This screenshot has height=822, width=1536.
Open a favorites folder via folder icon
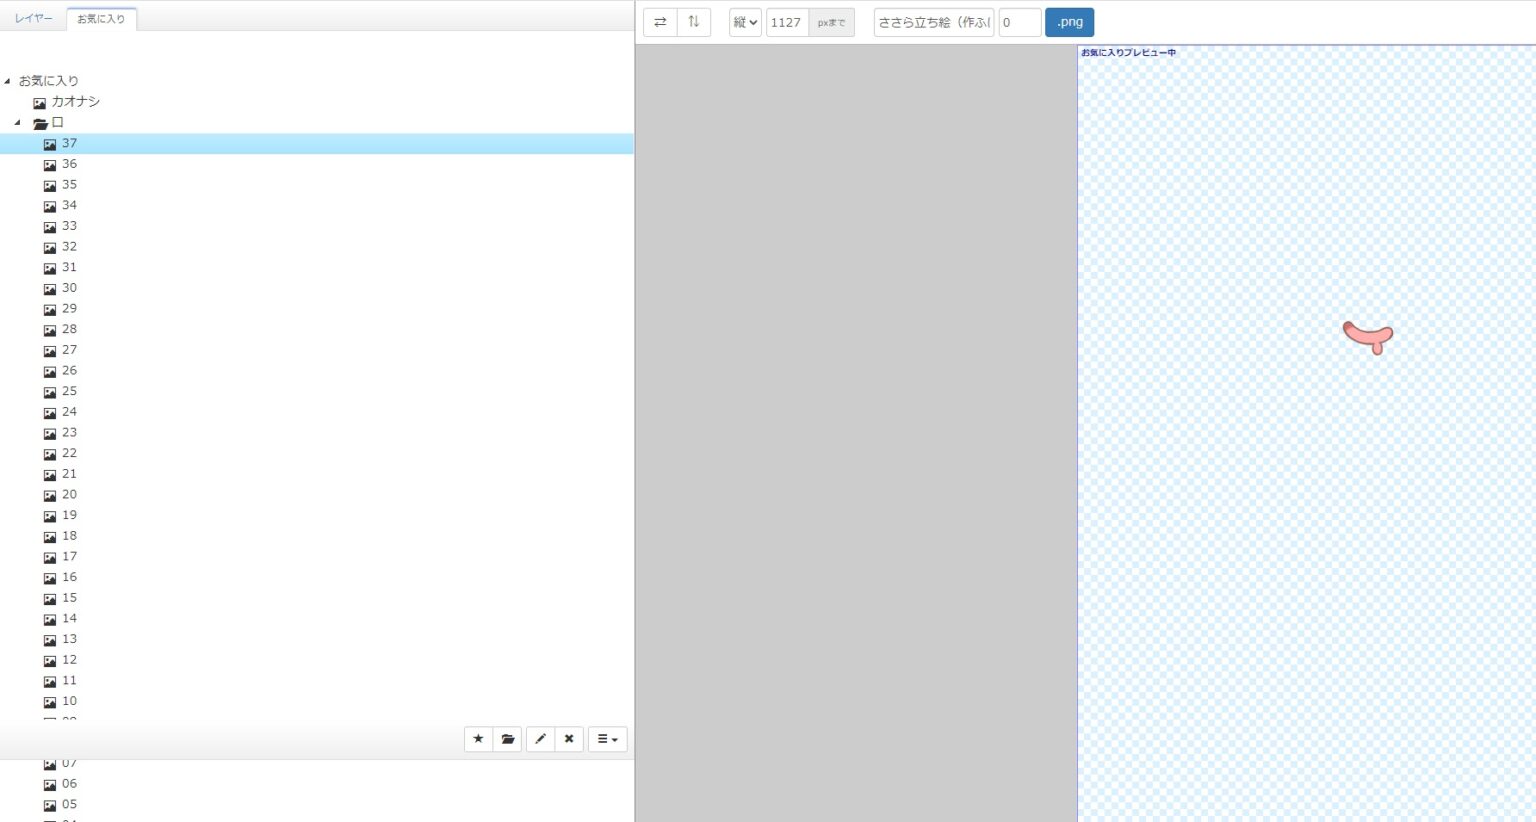pyautogui.click(x=508, y=738)
